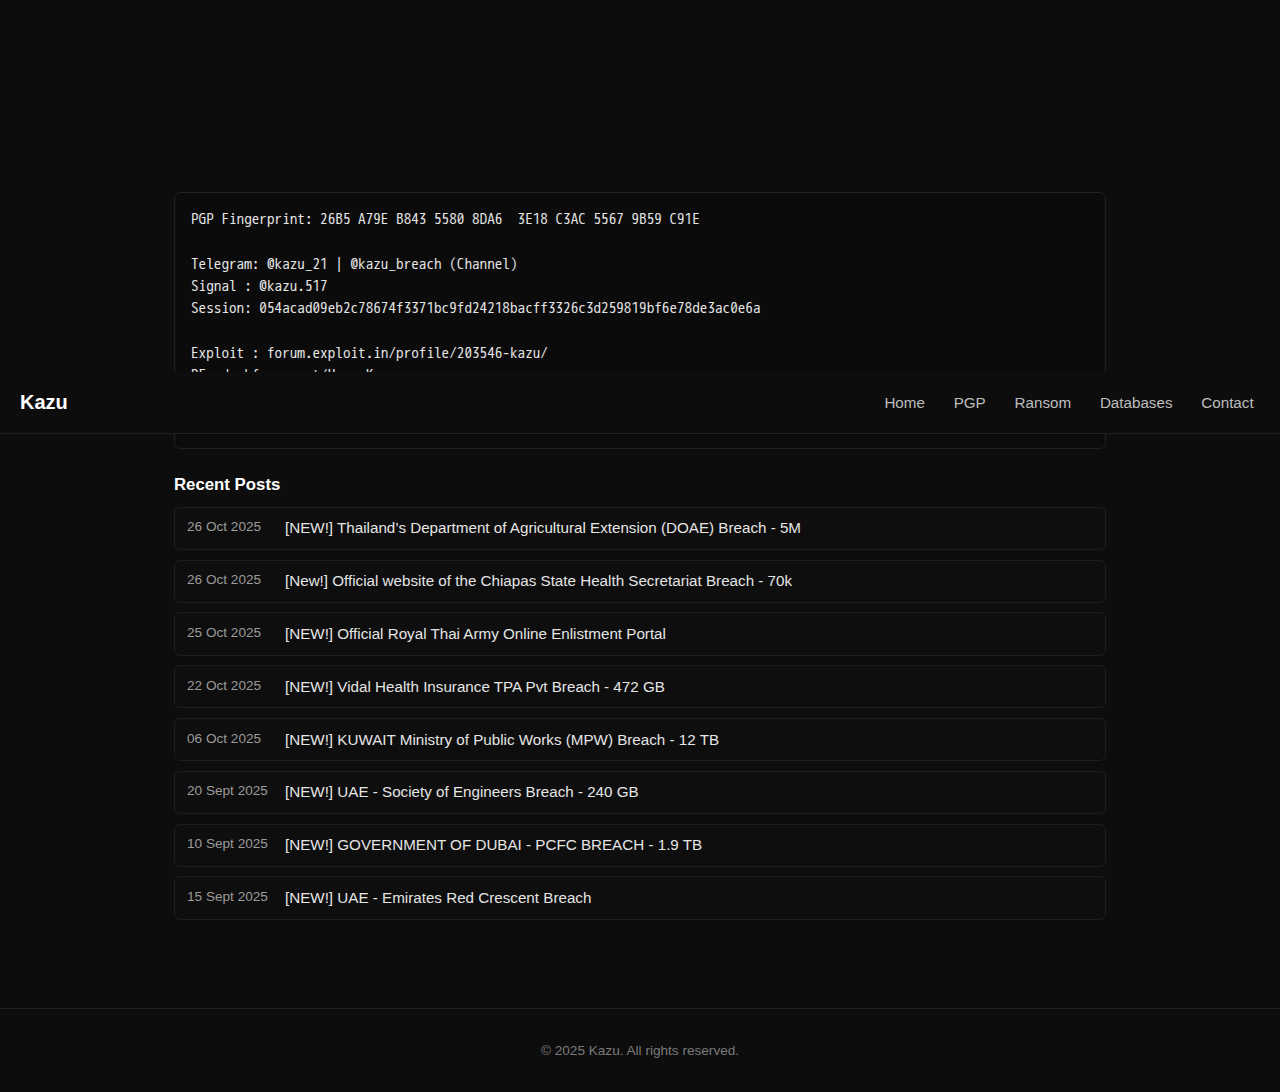1280x1092 pixels.
Task: Open the Chiapas State Health Secretariat post
Action: click(538, 581)
